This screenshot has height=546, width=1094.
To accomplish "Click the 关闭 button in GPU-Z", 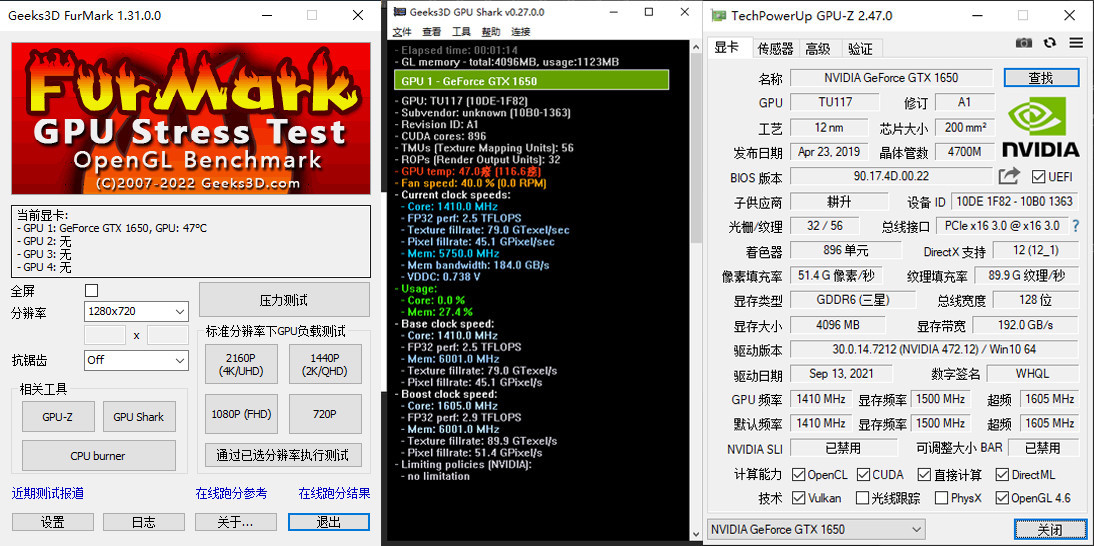I will (x=1049, y=529).
